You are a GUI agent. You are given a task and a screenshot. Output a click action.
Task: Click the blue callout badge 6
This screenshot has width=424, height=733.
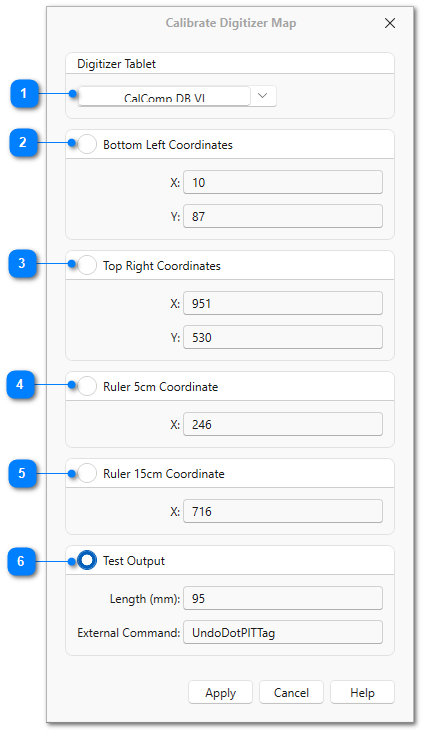21,561
